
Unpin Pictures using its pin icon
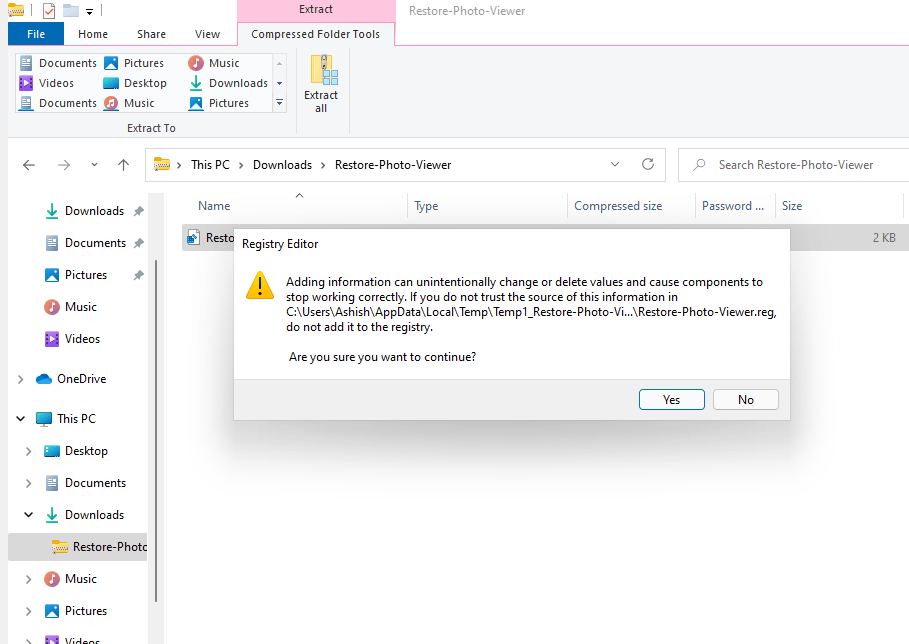click(x=139, y=275)
